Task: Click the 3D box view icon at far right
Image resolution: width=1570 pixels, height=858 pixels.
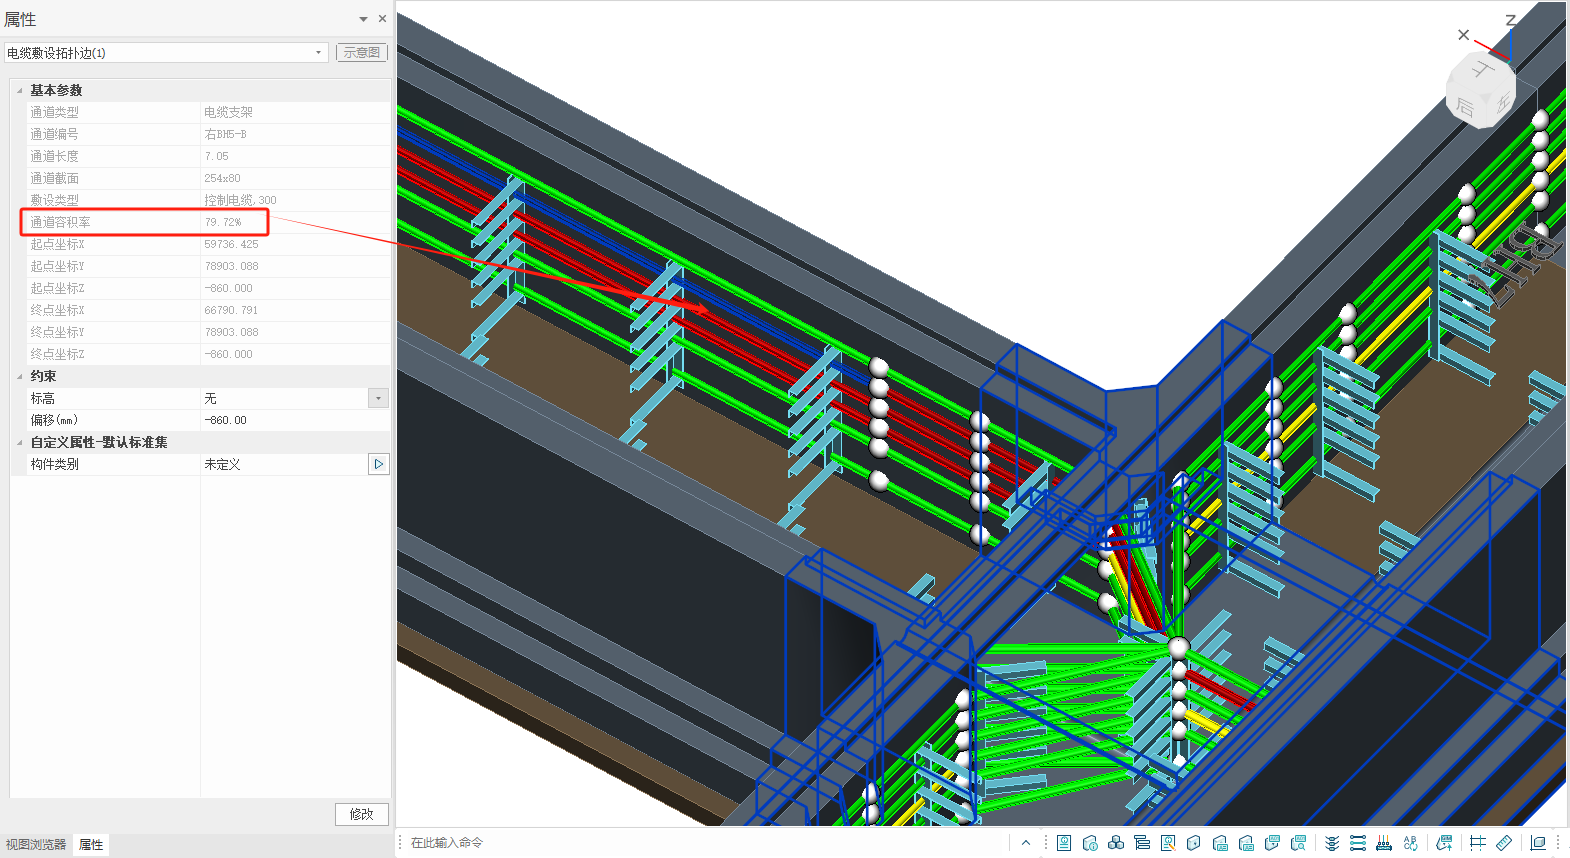Action: pyautogui.click(x=1538, y=843)
